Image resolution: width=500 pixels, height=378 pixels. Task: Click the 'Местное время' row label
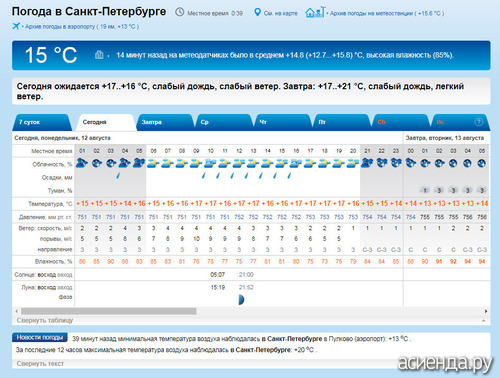(x=52, y=151)
